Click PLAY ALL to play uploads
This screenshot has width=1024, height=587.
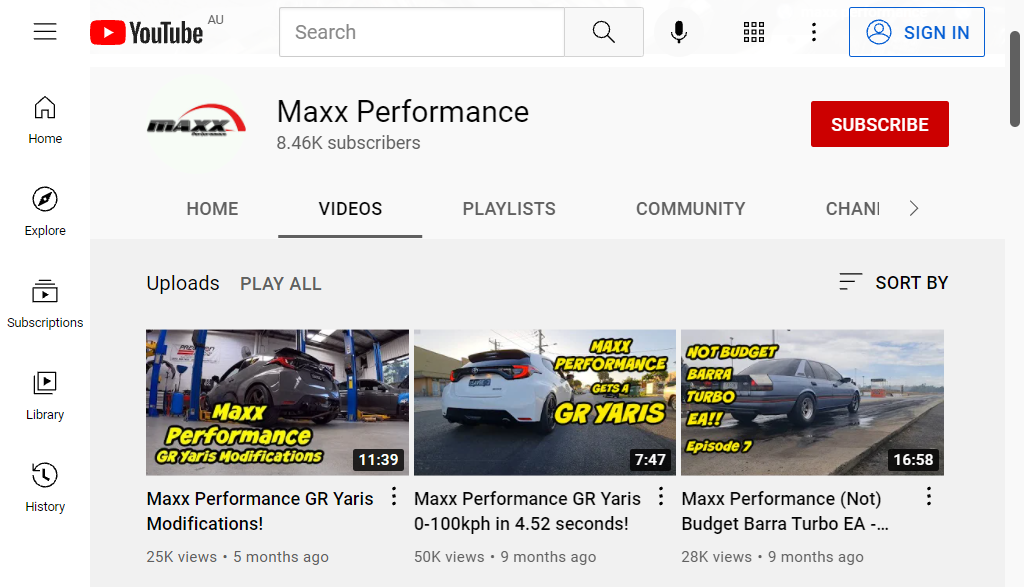tap(280, 284)
